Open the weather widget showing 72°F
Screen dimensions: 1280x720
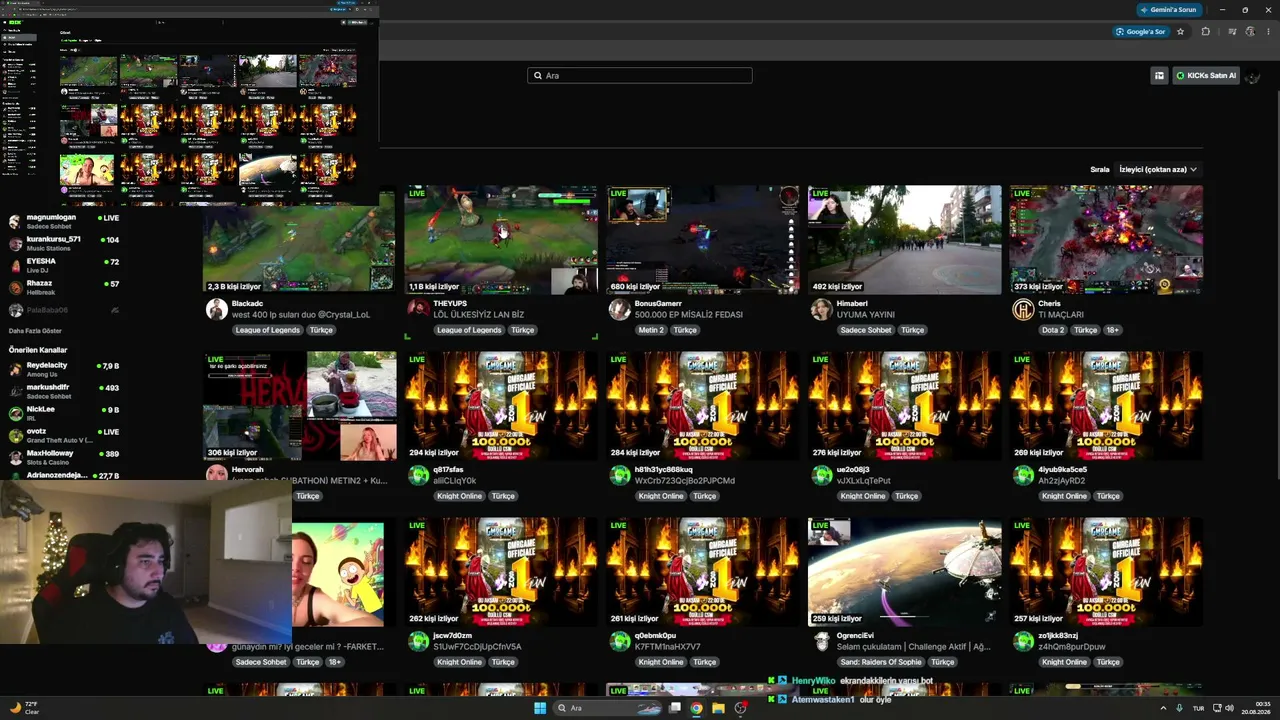tap(26, 708)
